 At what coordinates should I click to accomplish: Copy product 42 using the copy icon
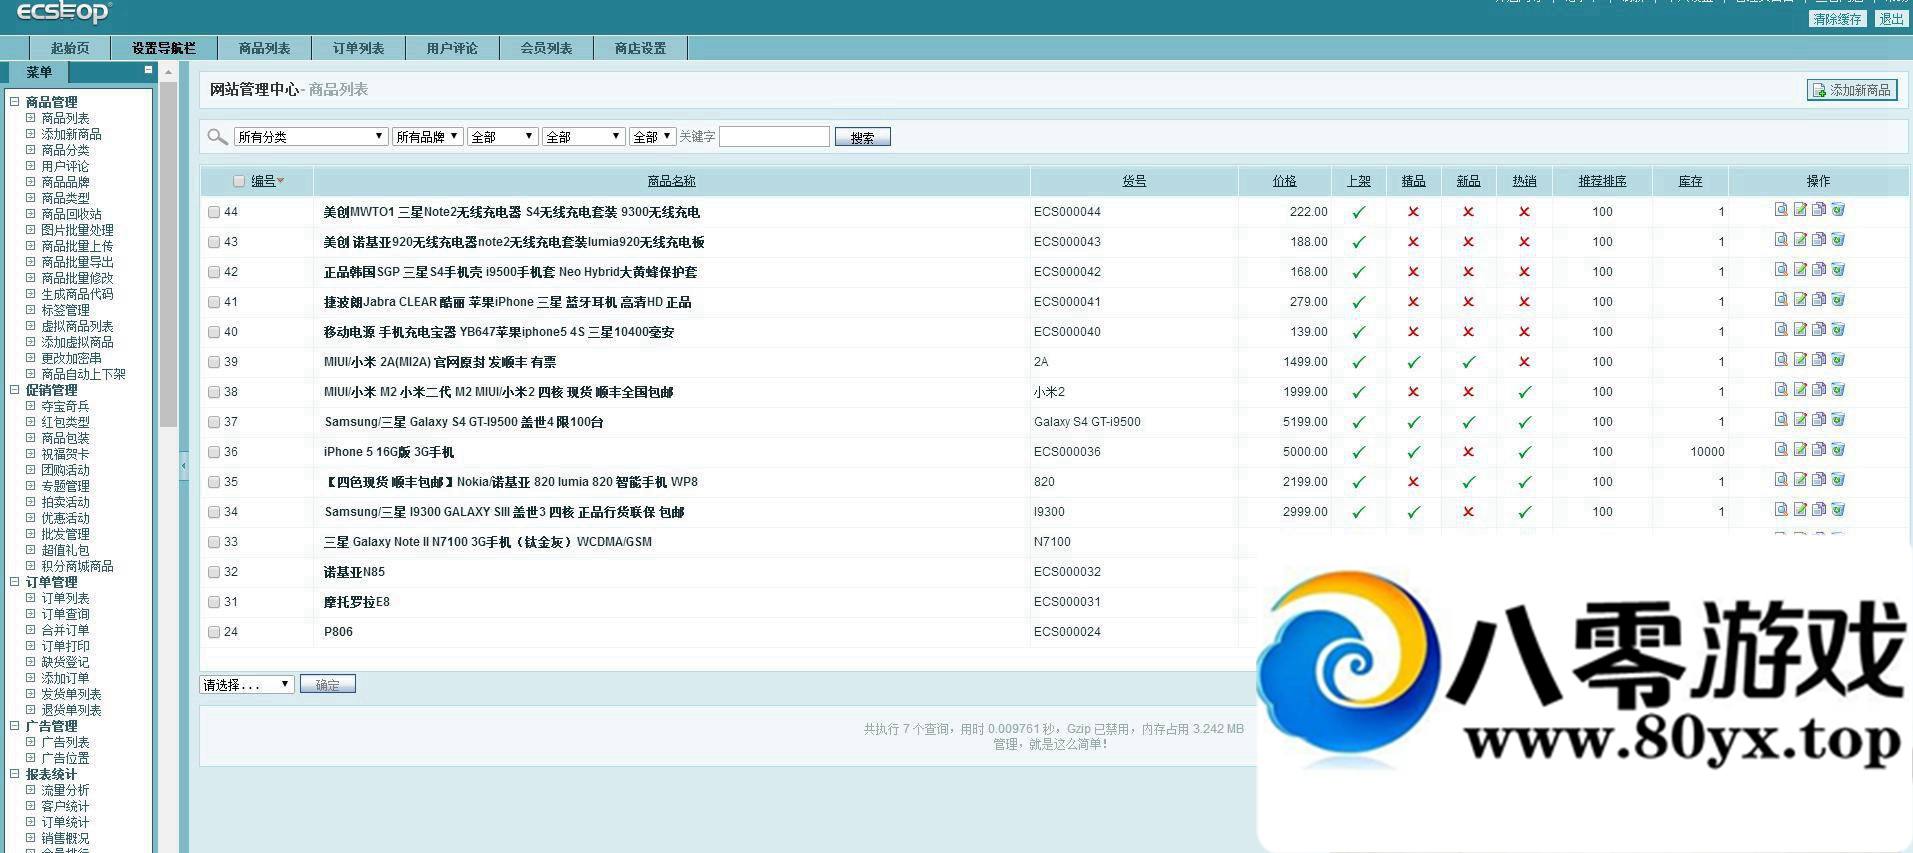tap(1819, 270)
